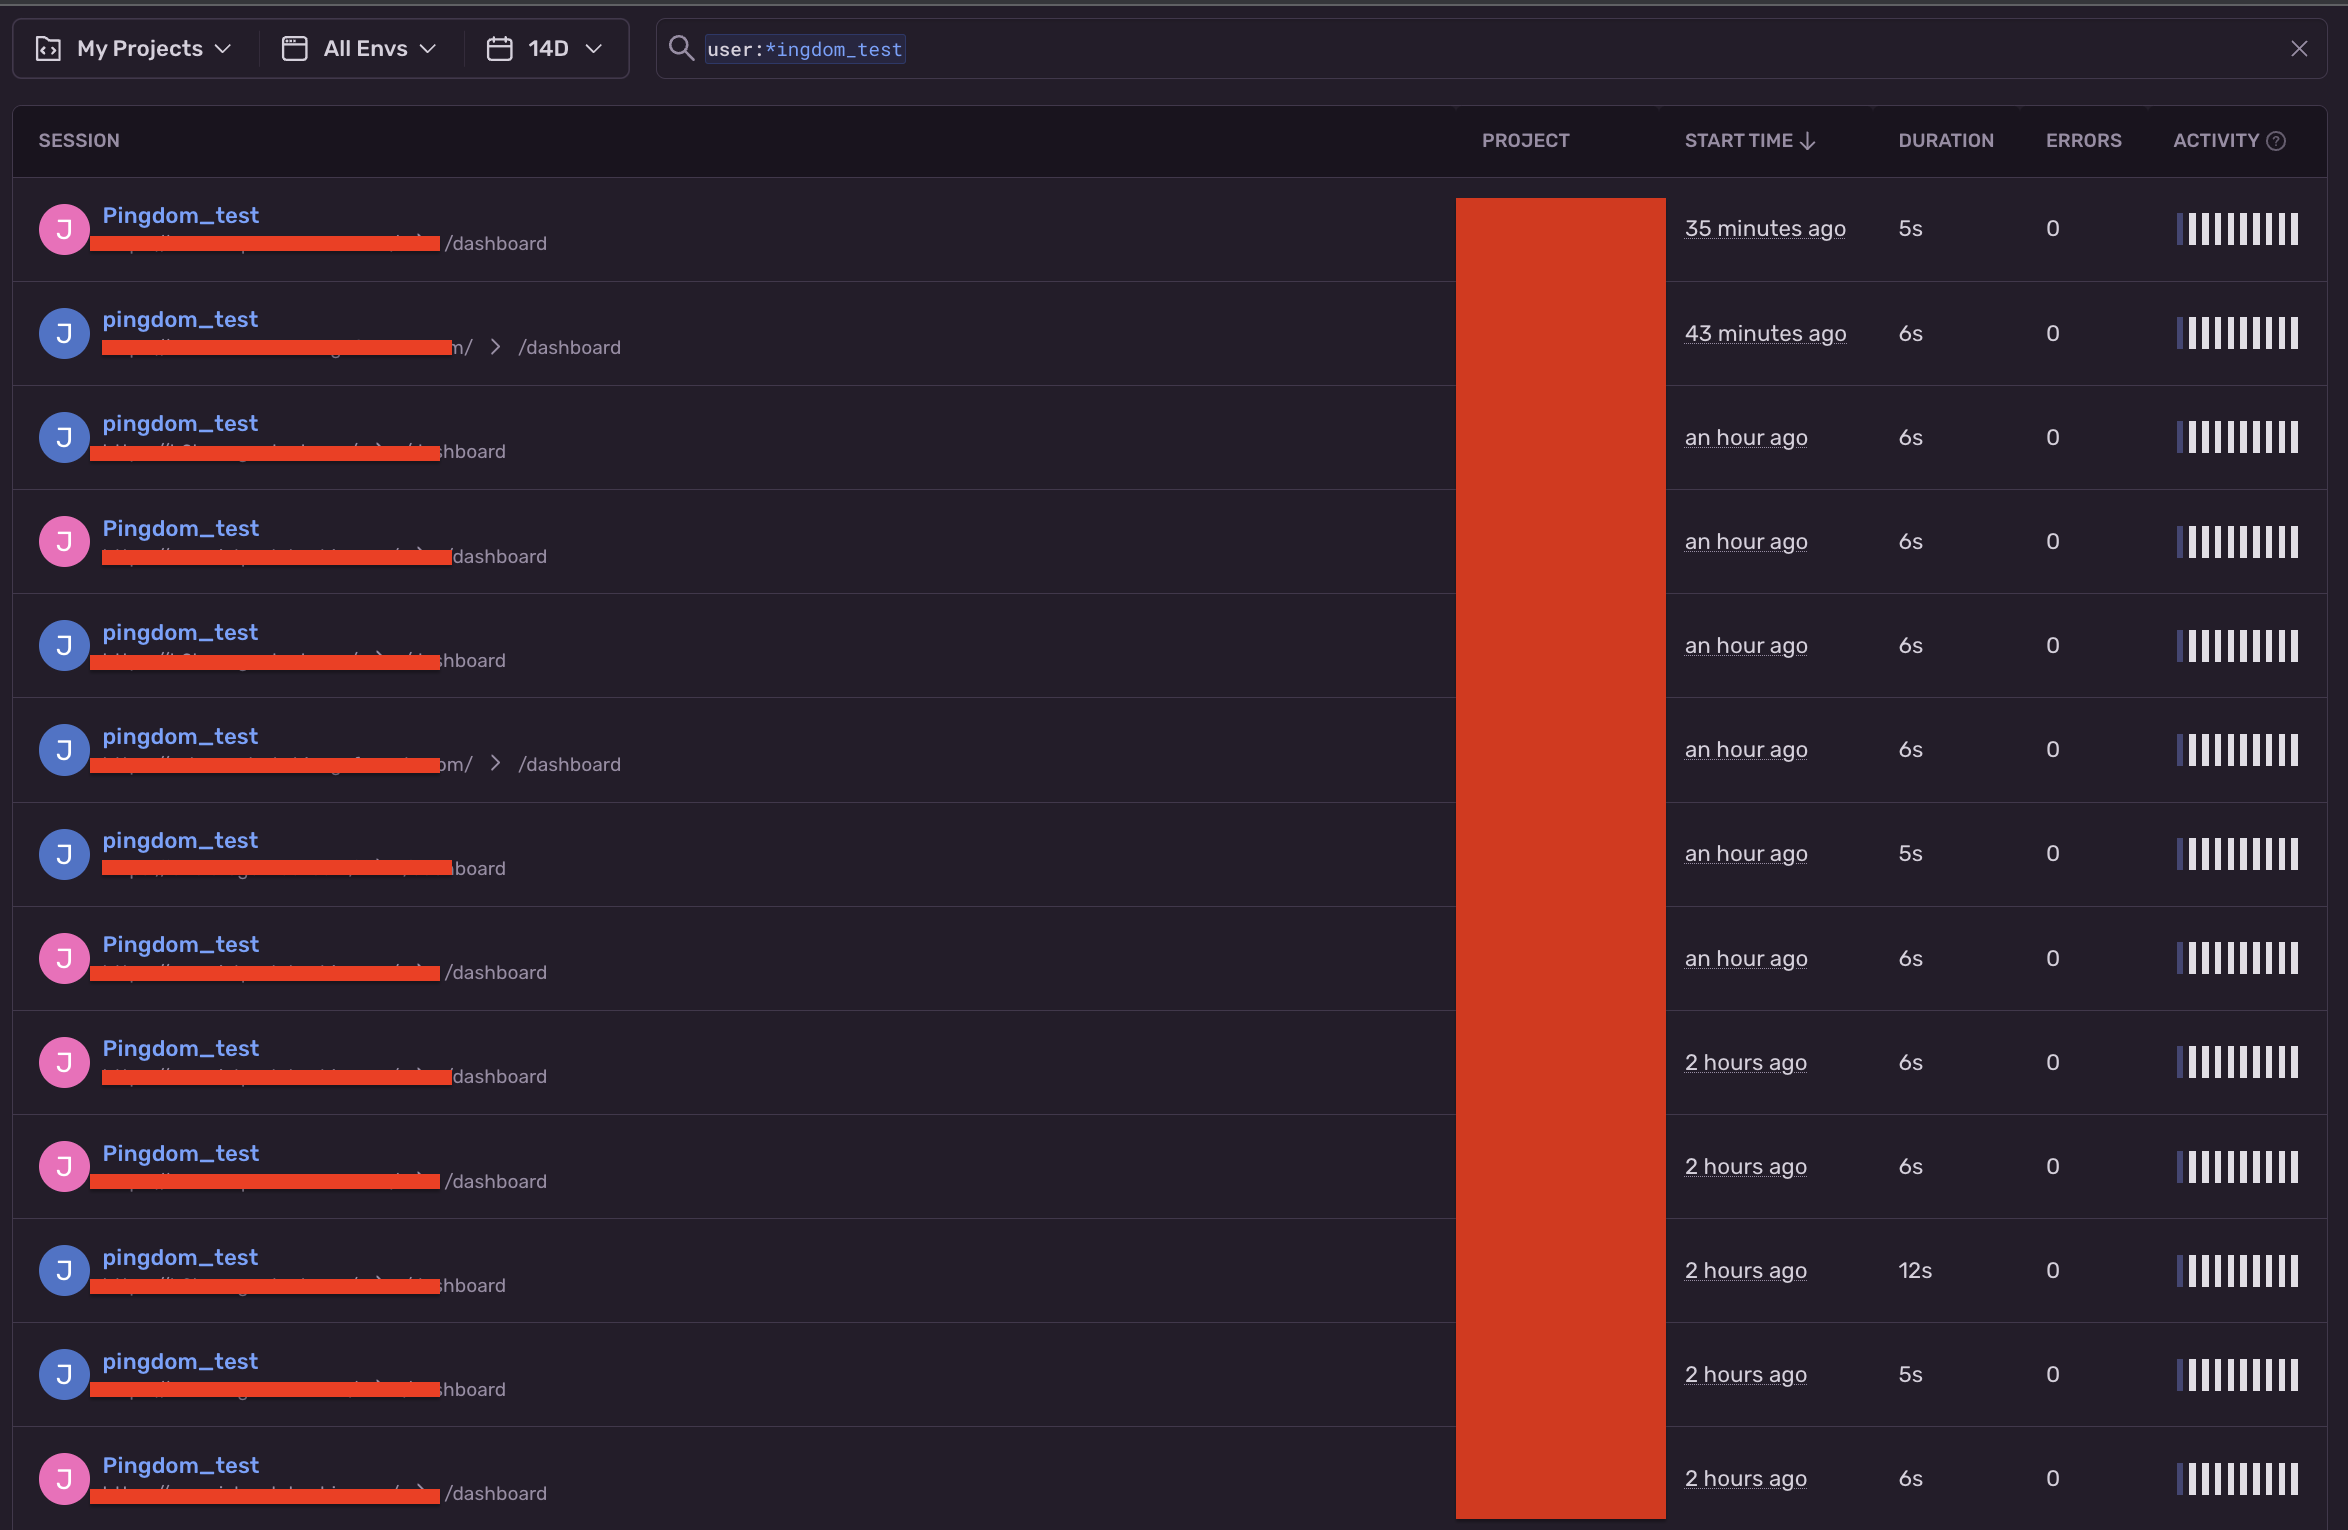Viewport: 2348px width, 1530px height.
Task: Expand the All Envs selector
Action: tap(364, 47)
